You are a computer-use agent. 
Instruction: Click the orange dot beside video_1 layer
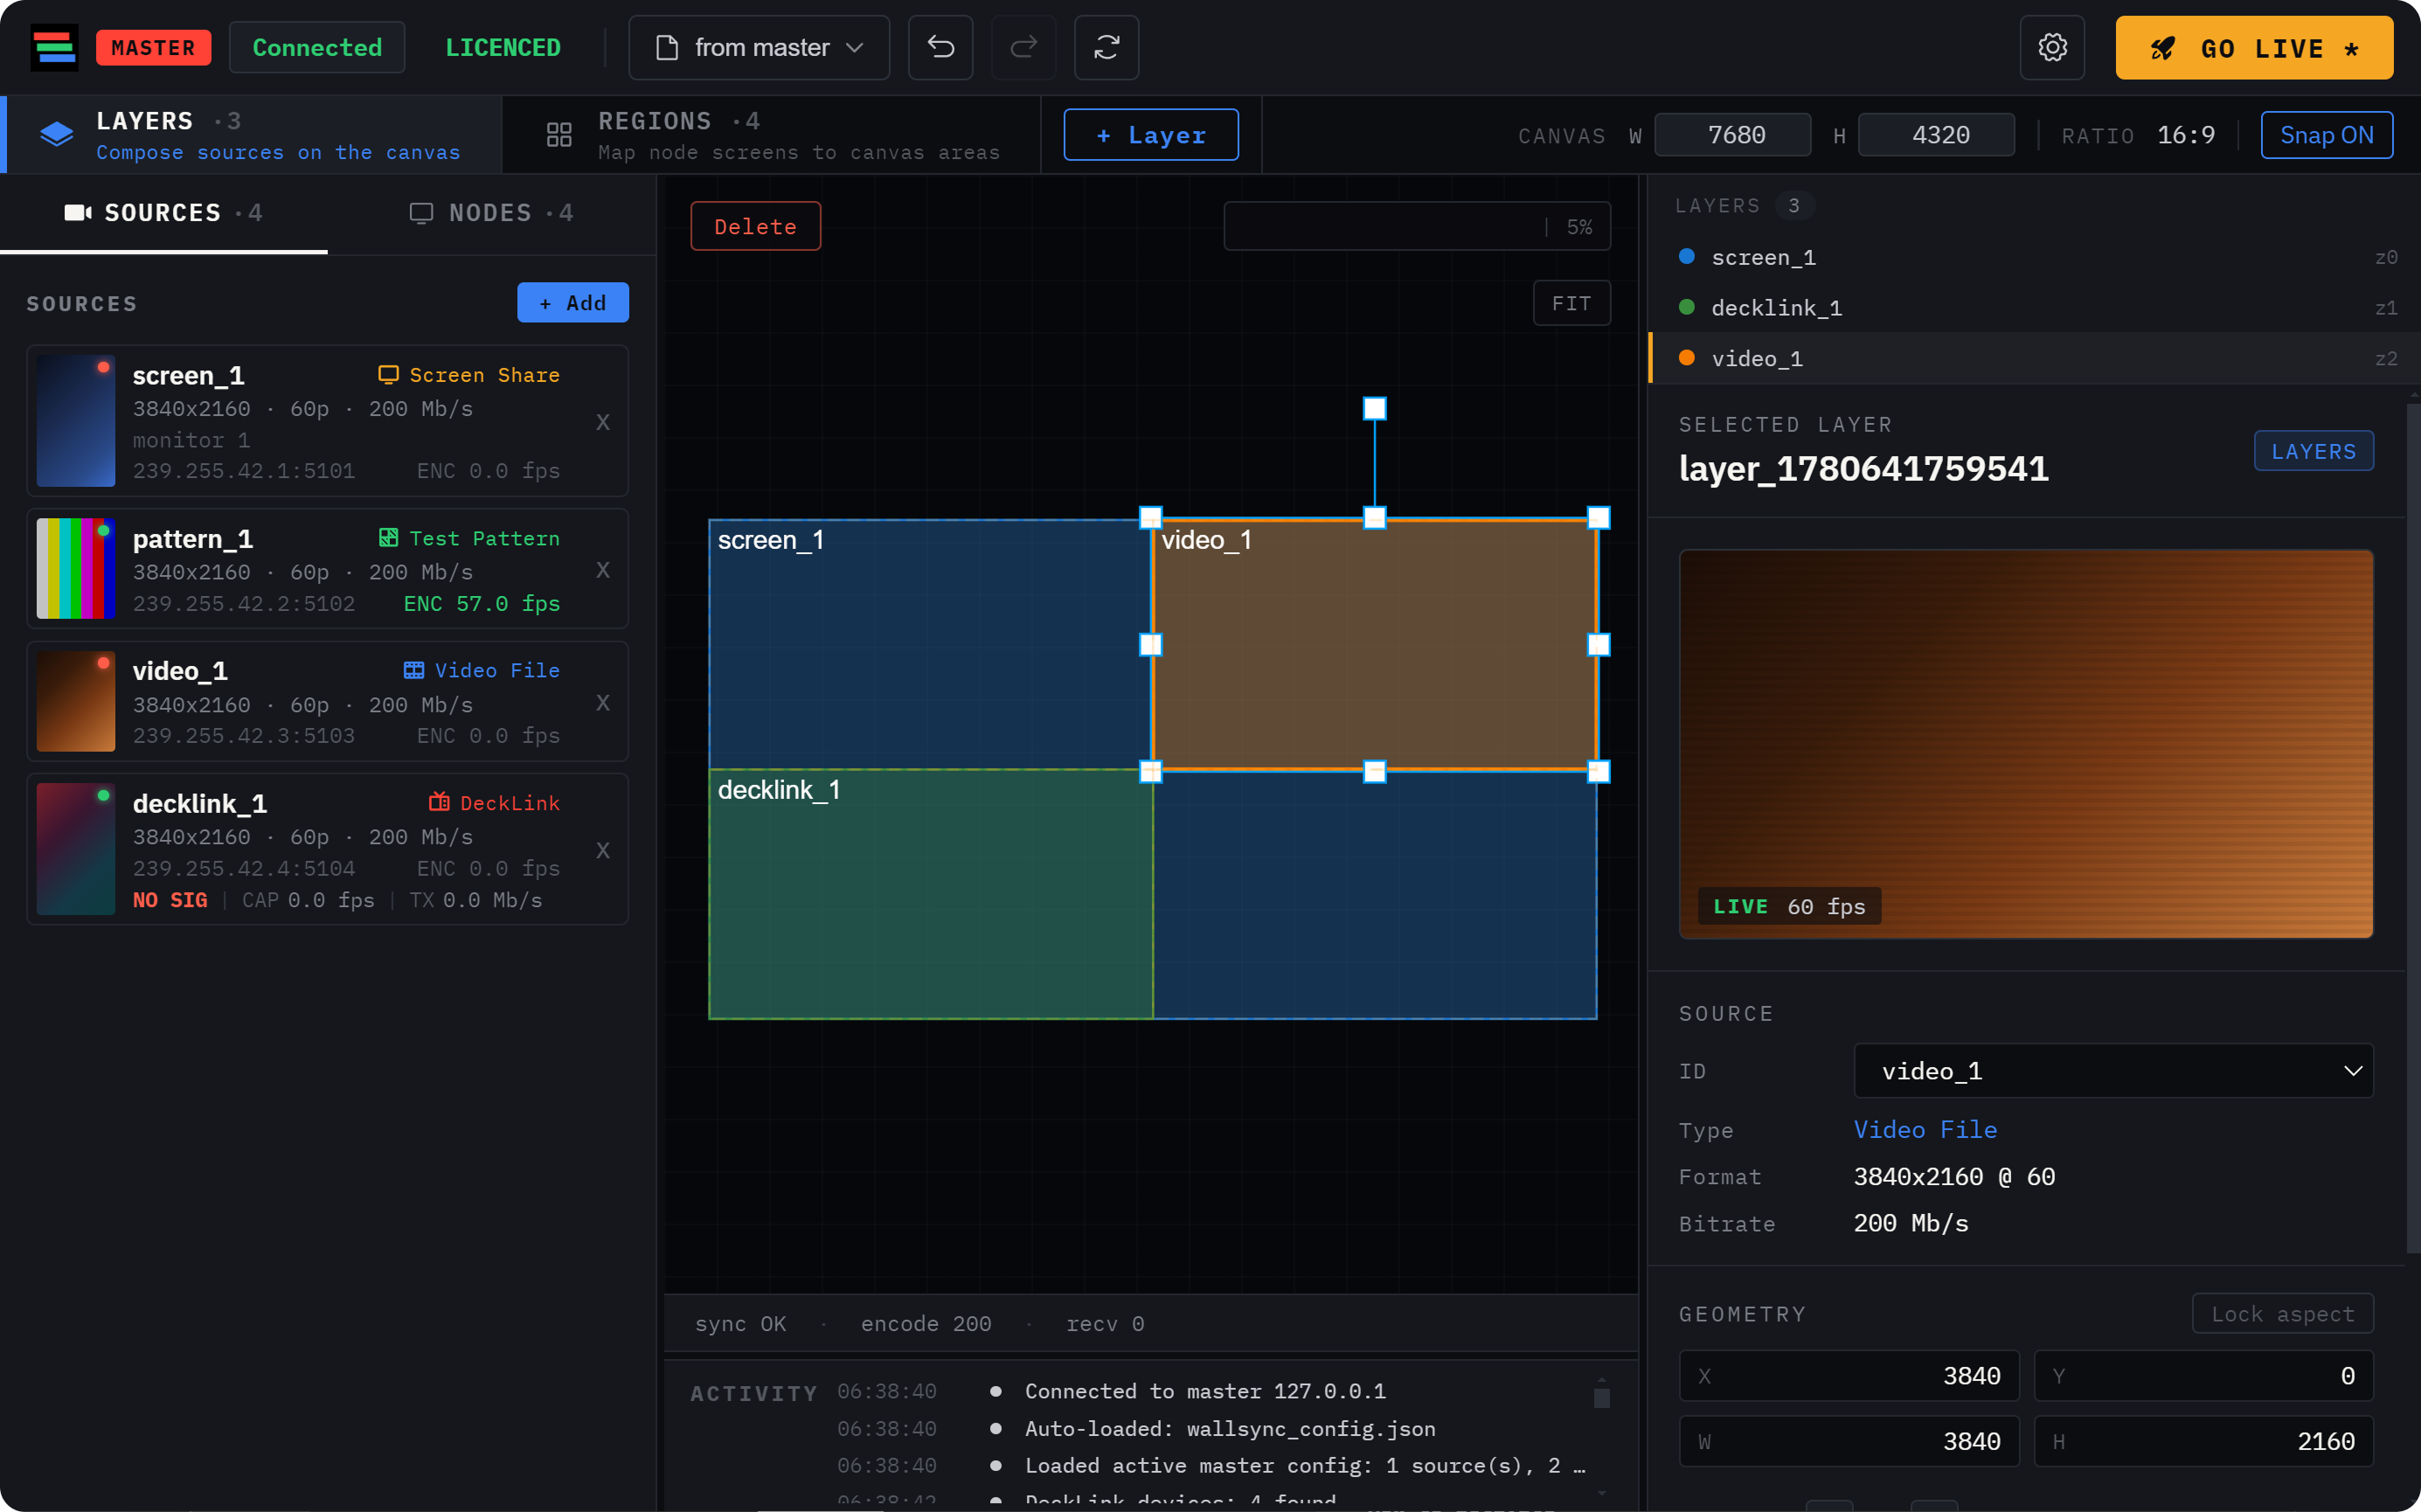[1686, 358]
